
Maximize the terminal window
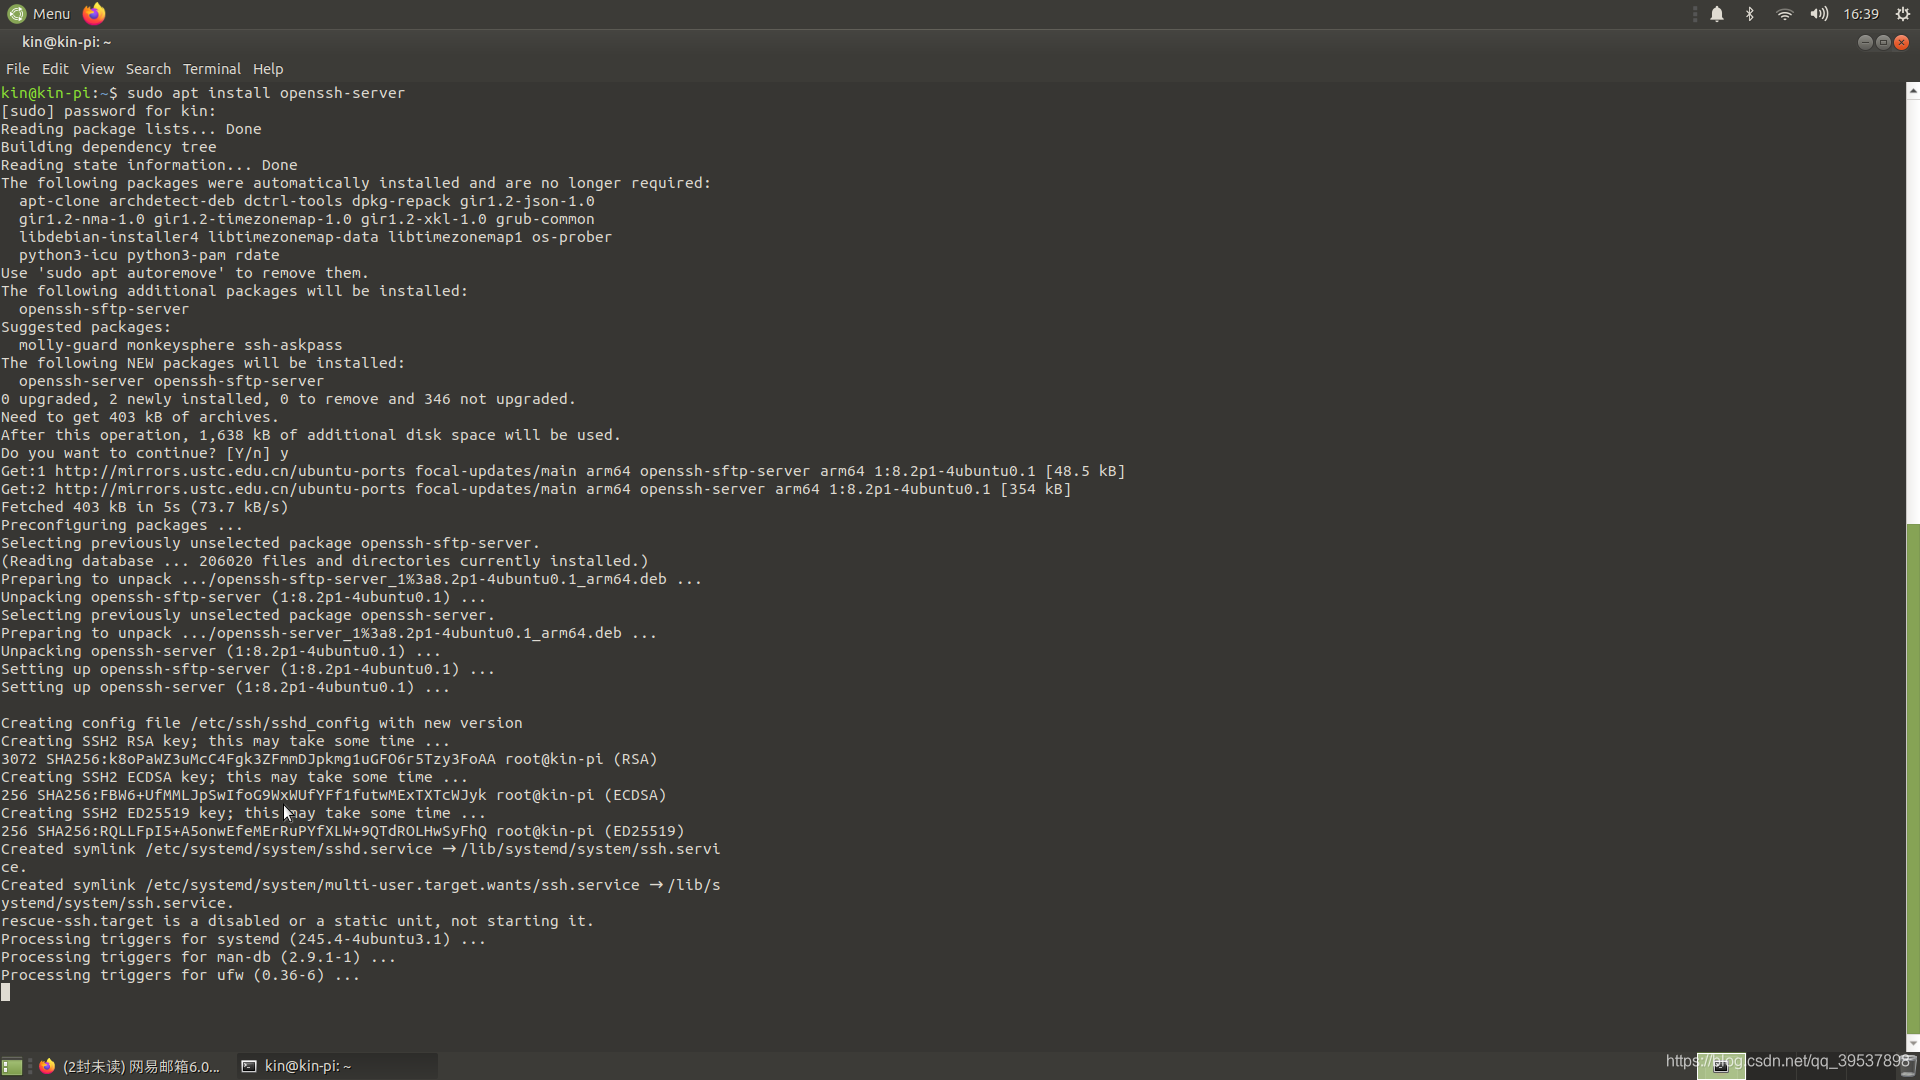pyautogui.click(x=1883, y=42)
